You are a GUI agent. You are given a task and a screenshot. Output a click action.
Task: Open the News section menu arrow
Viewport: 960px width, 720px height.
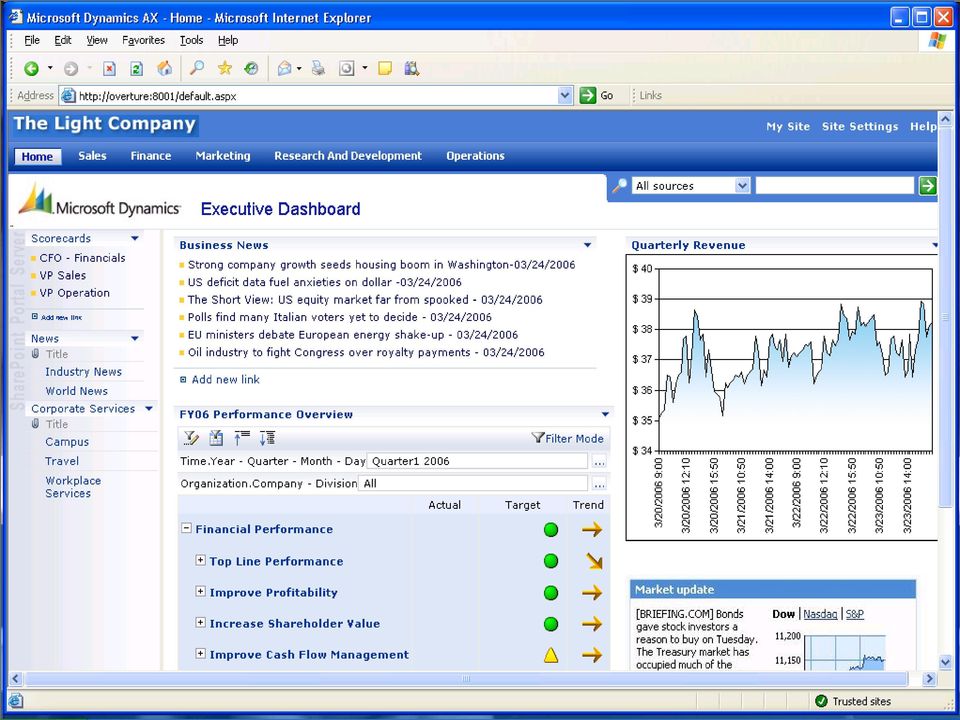(x=135, y=338)
